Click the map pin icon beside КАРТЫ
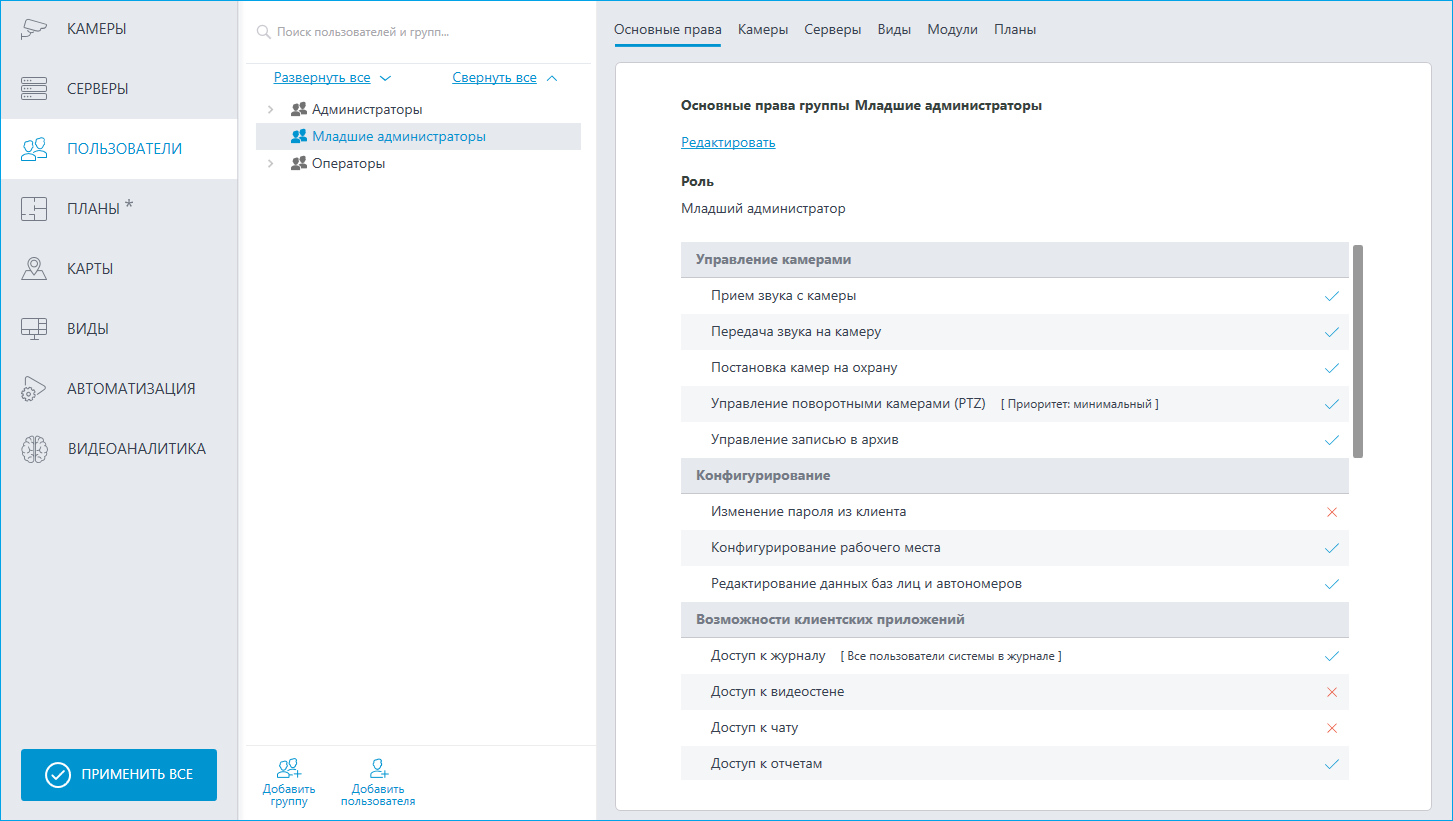Viewport: 1453px width, 821px height. (x=34, y=269)
